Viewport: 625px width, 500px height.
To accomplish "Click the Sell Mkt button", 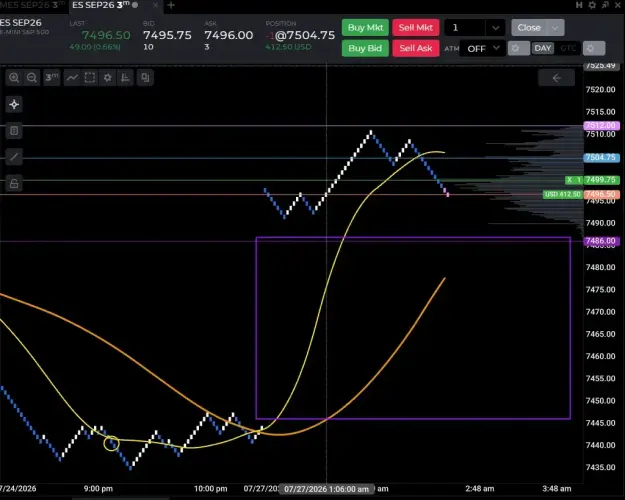I will pos(416,28).
